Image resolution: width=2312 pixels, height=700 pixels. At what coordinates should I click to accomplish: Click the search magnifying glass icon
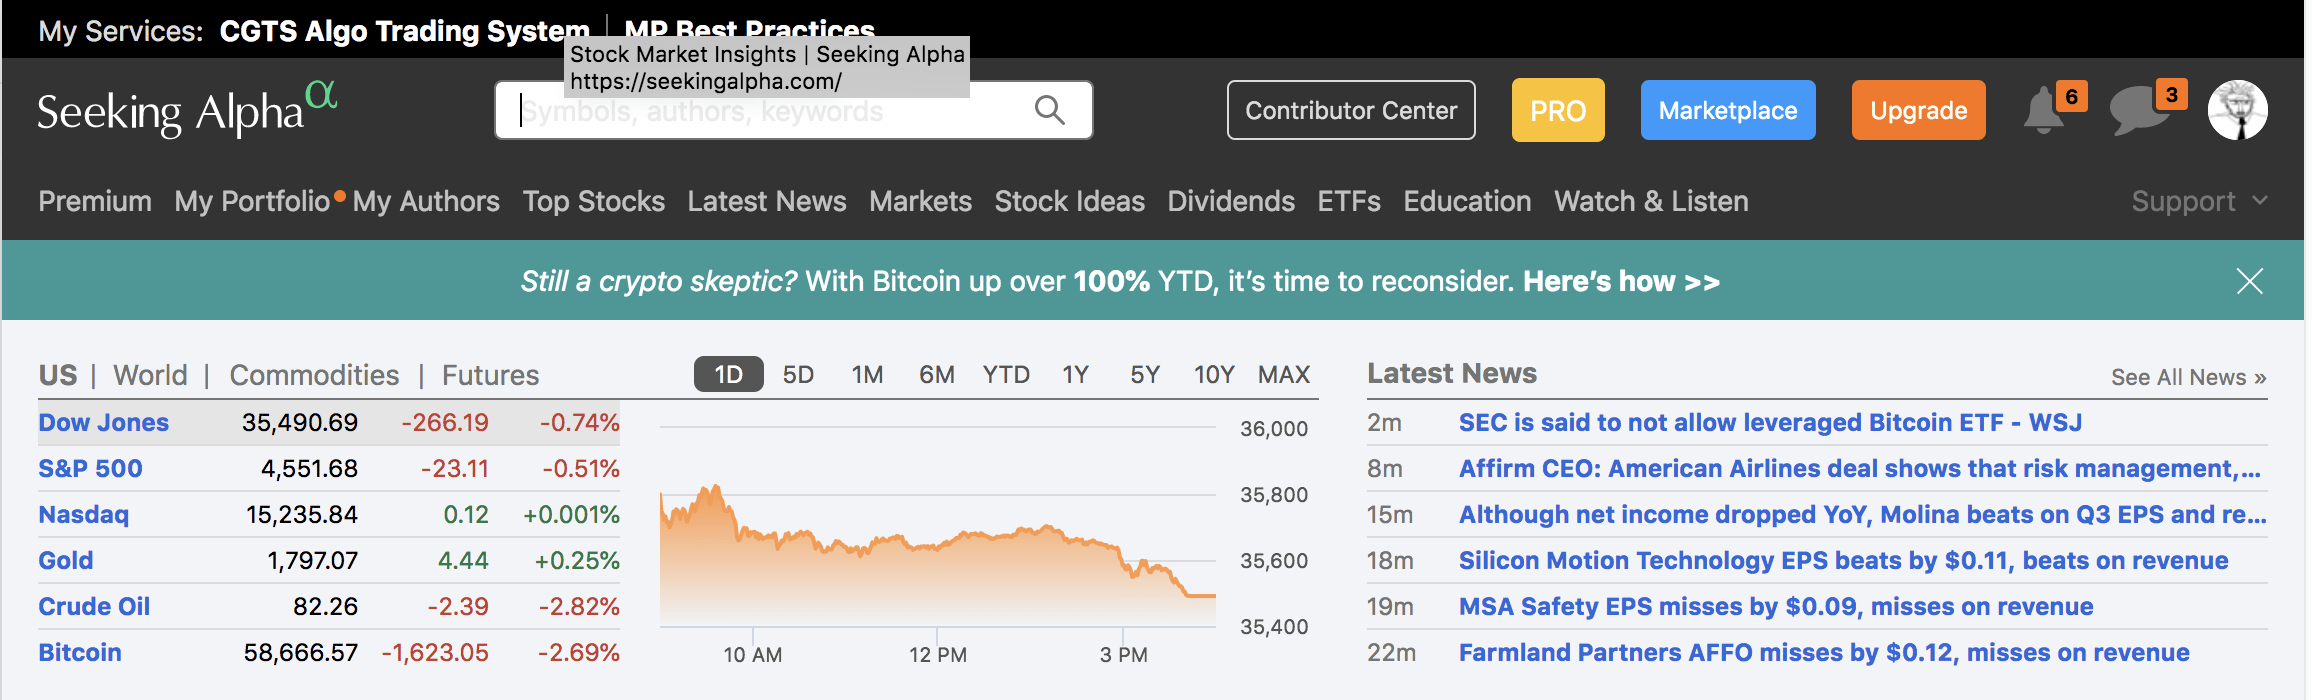[1049, 110]
